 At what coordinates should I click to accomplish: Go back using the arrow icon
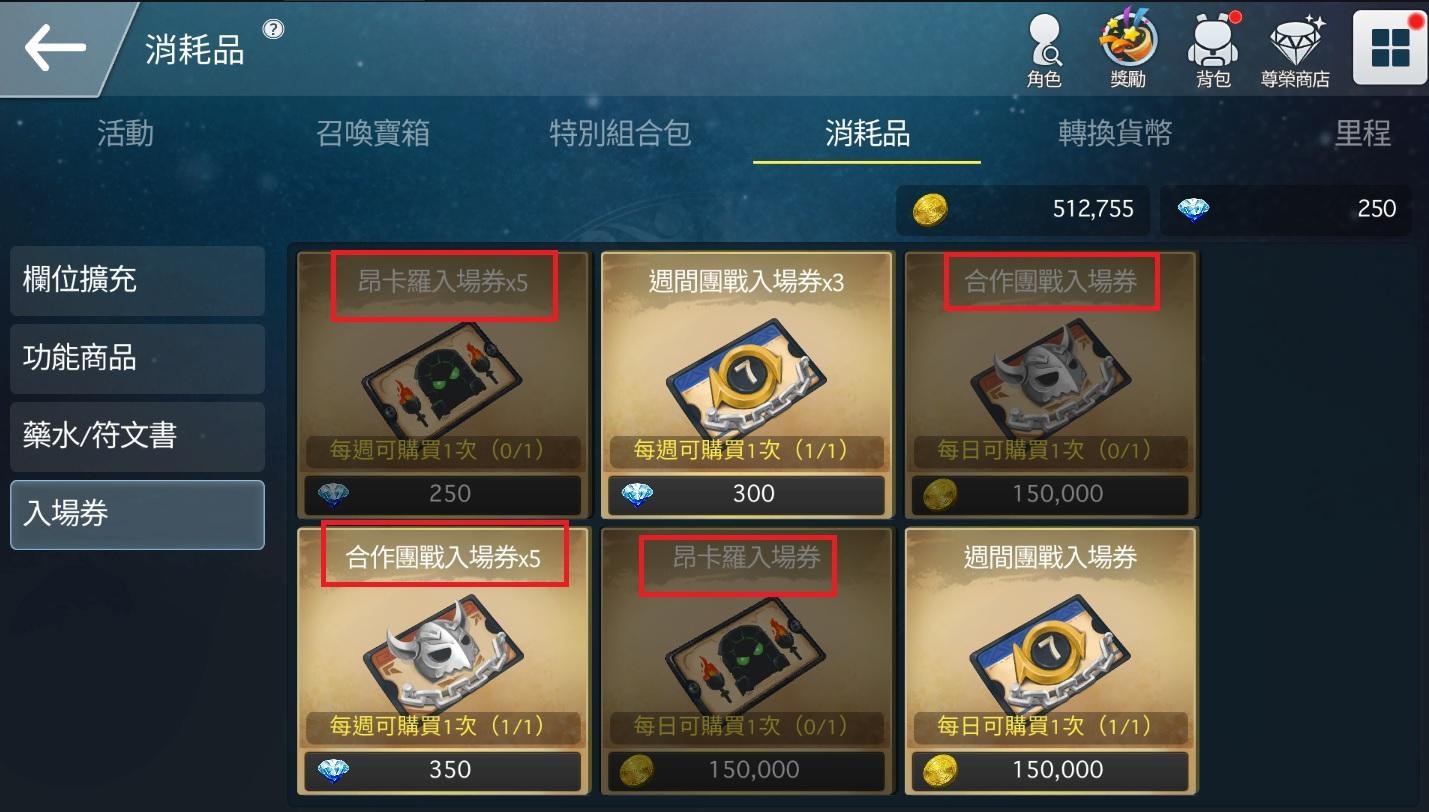point(55,48)
